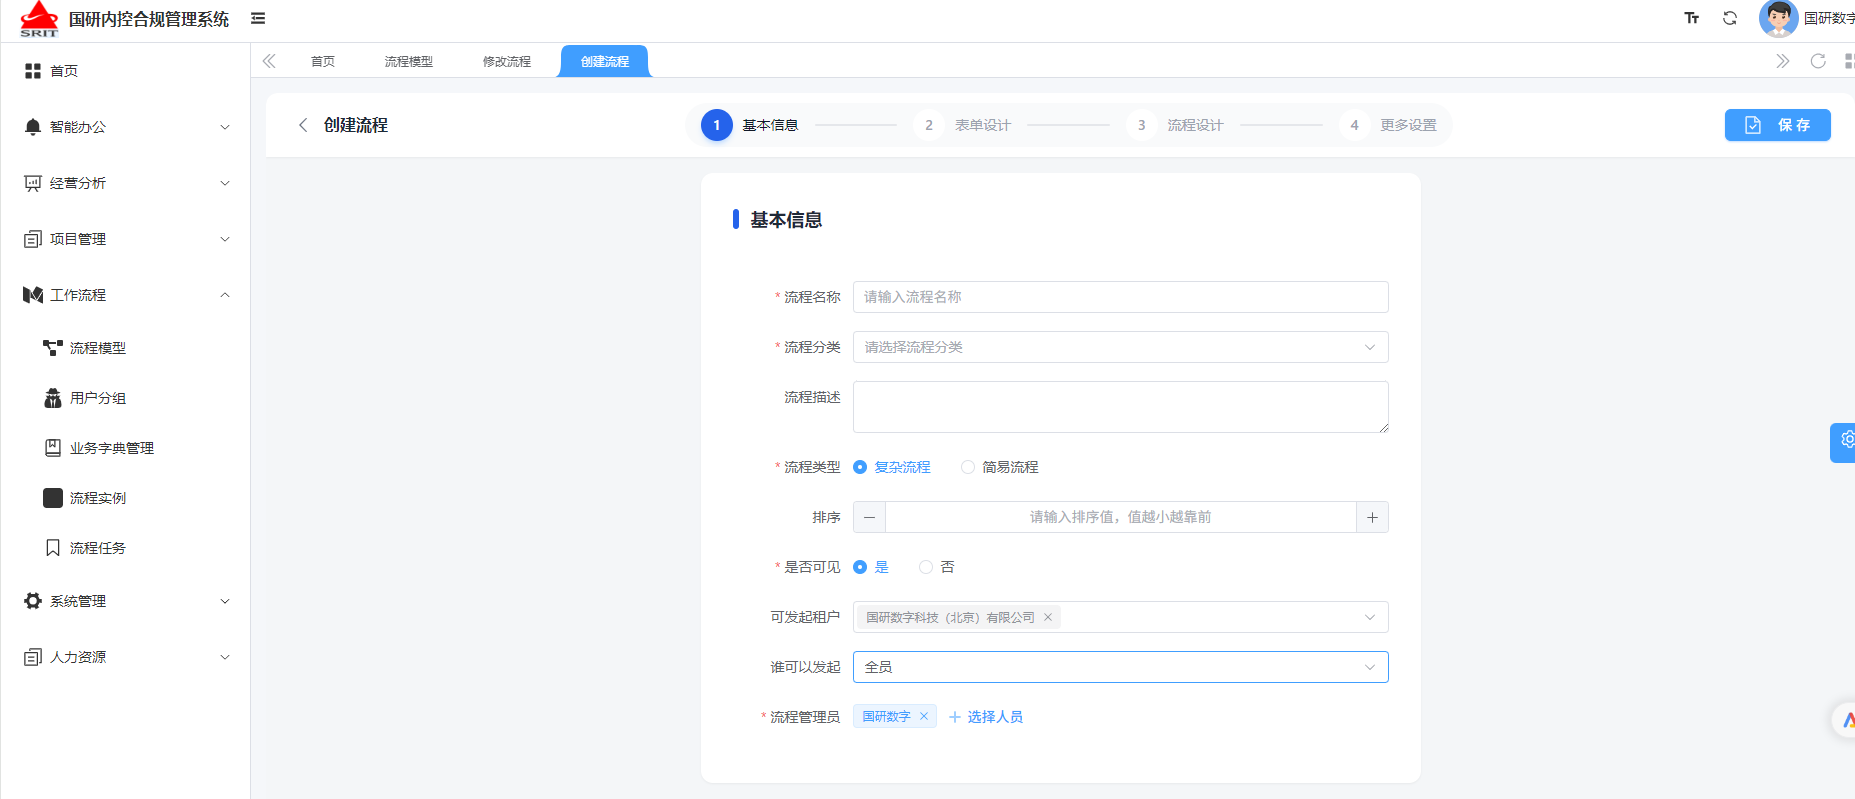Click the 用户分组 person icon
1855x799 pixels.
click(x=53, y=398)
